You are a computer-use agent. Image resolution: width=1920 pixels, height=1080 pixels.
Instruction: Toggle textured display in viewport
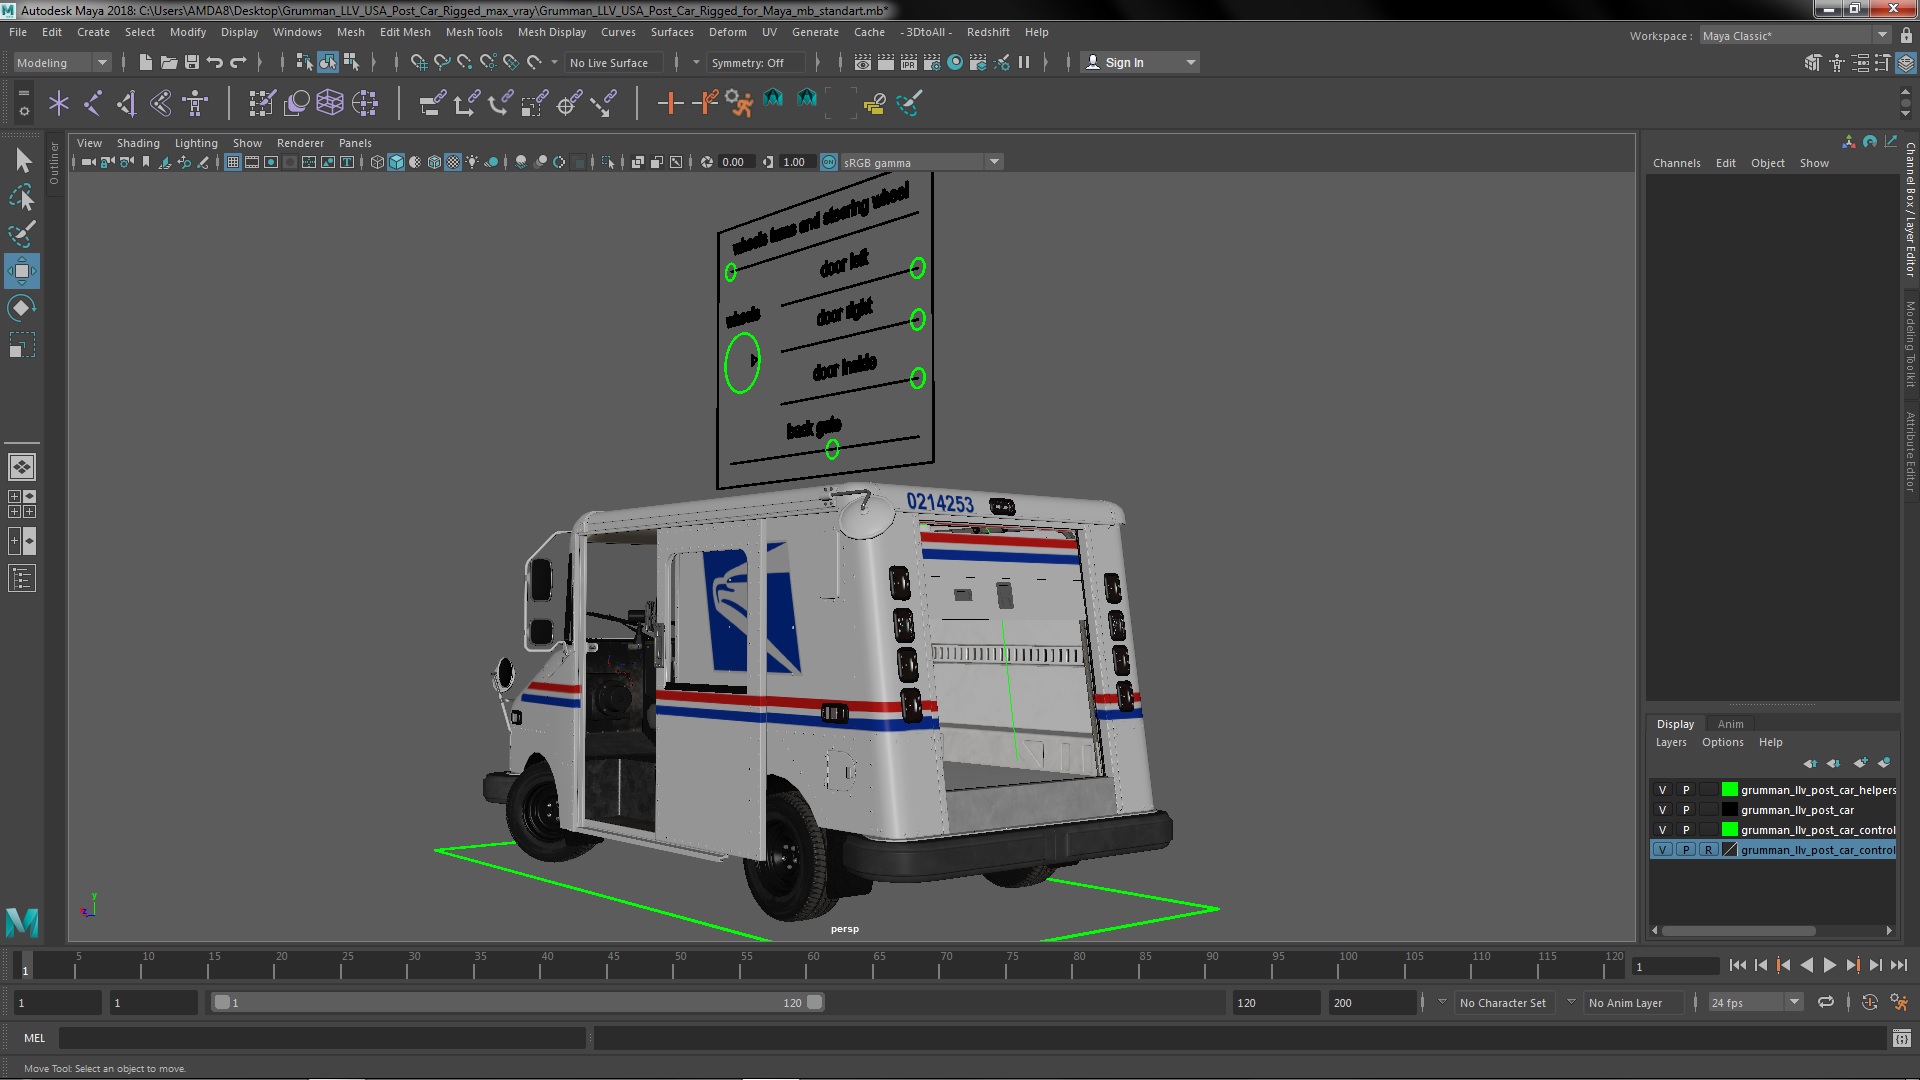click(x=453, y=162)
